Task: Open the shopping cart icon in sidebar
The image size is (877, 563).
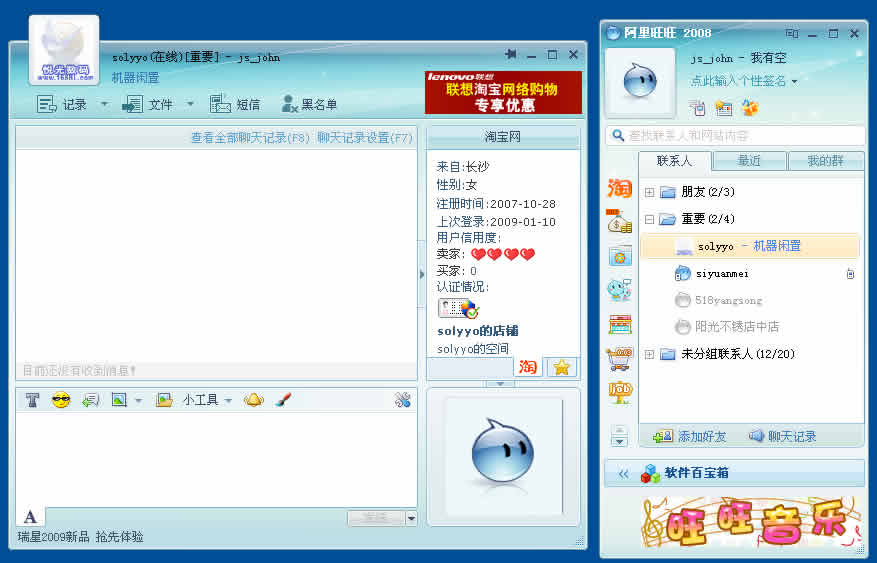Action: (x=620, y=358)
